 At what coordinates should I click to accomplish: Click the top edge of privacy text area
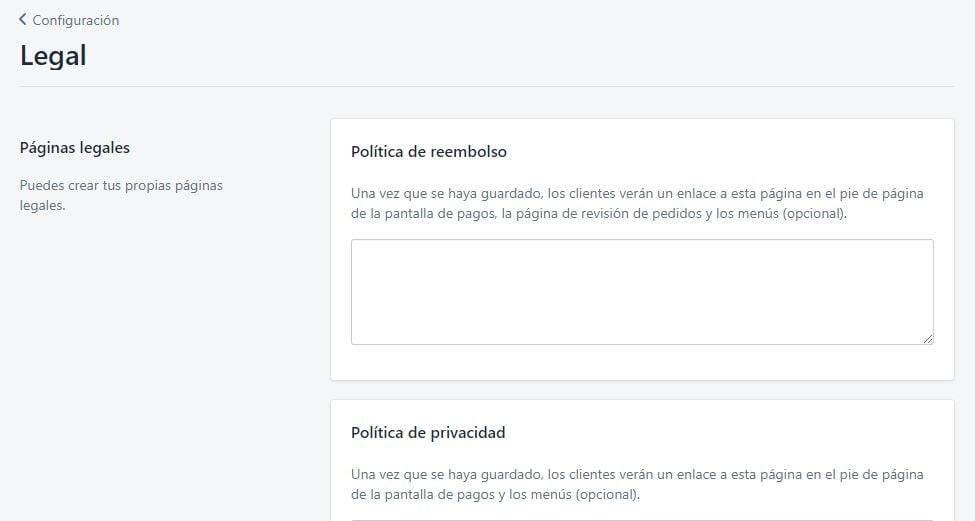tap(641, 519)
